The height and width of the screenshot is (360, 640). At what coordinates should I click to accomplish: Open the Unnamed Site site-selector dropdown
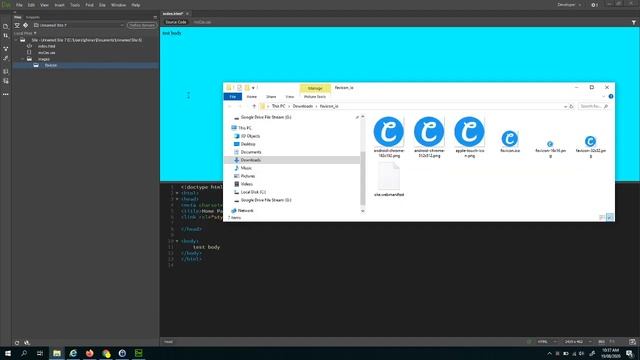(x=79, y=25)
